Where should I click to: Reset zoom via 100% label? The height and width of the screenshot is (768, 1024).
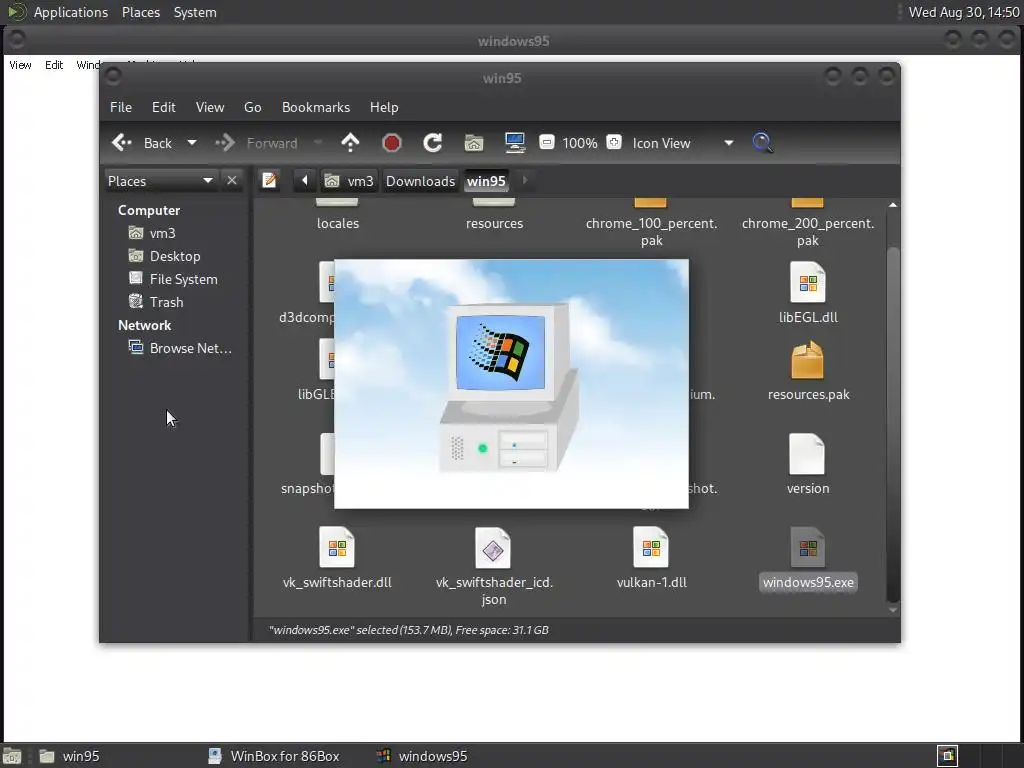pyautogui.click(x=579, y=143)
